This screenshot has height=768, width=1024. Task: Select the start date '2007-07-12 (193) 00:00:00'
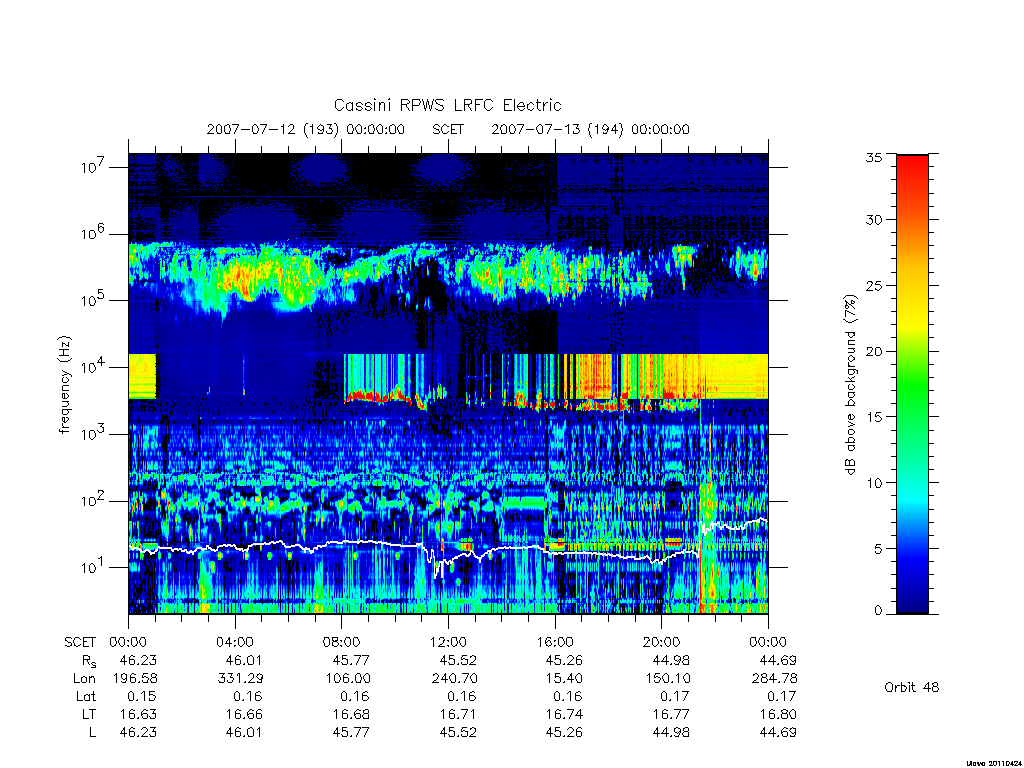306,129
